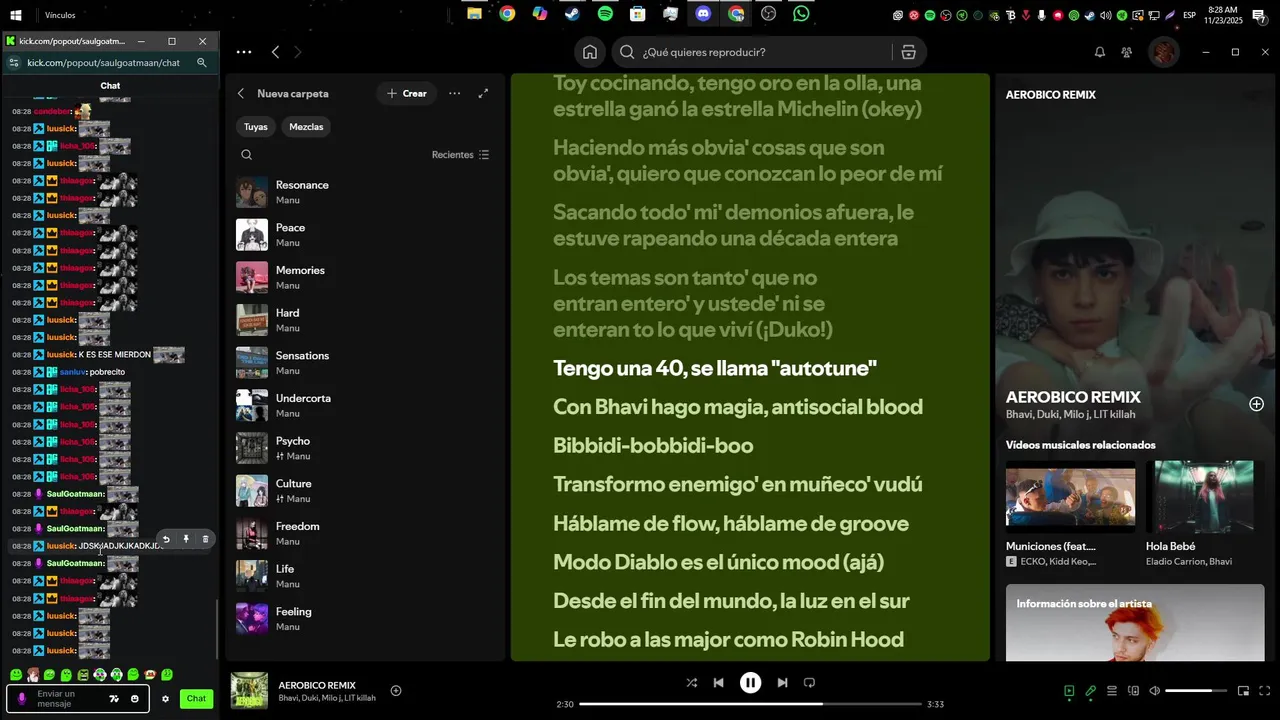Screen dimensions: 1280x720
Task: Toggle Now Playing view
Action: [1069, 691]
